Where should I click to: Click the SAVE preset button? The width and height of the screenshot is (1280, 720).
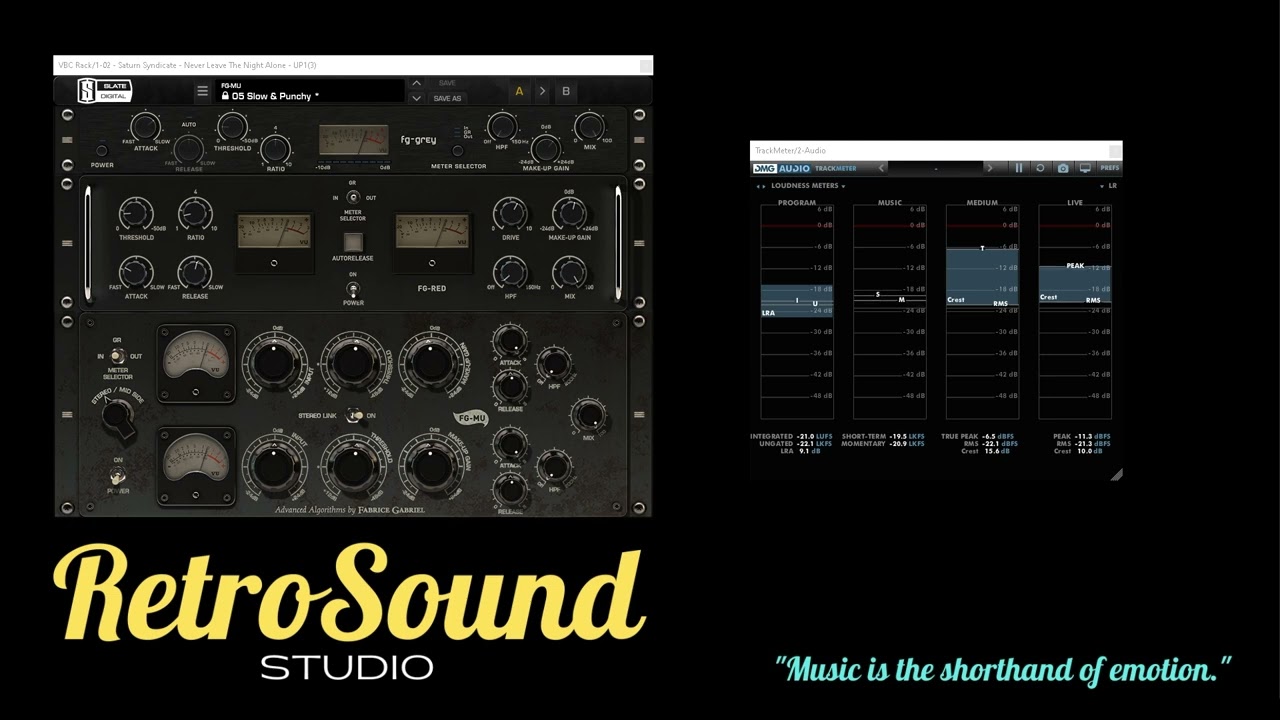click(x=447, y=84)
